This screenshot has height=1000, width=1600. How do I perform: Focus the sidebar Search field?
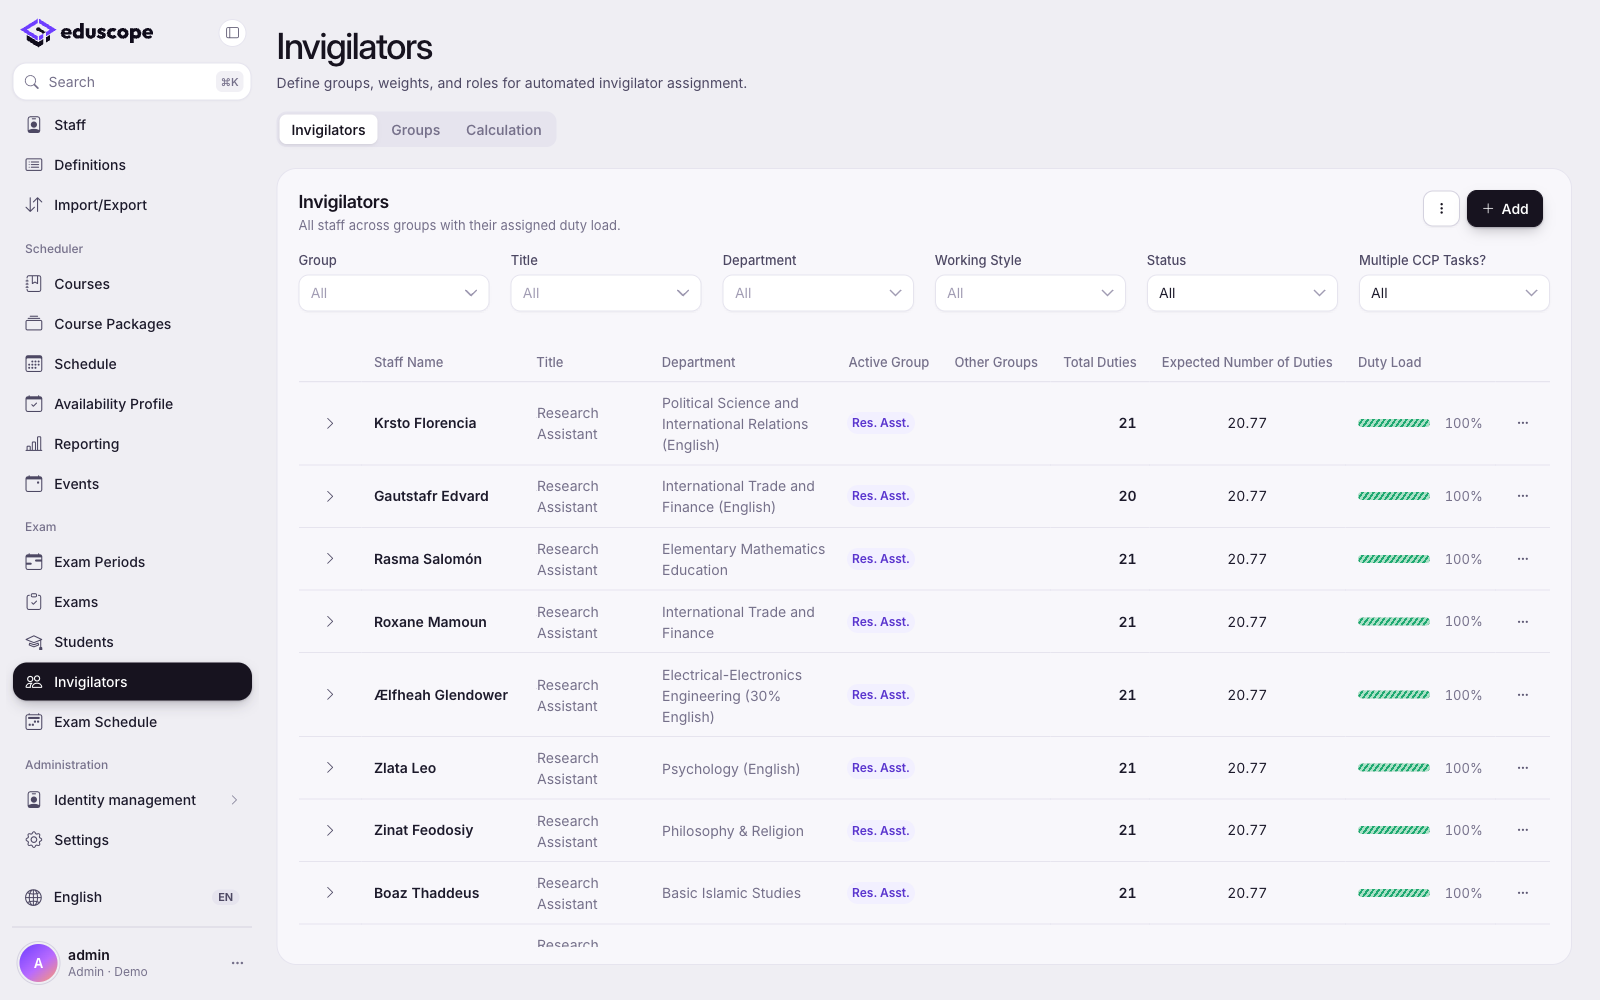click(132, 82)
